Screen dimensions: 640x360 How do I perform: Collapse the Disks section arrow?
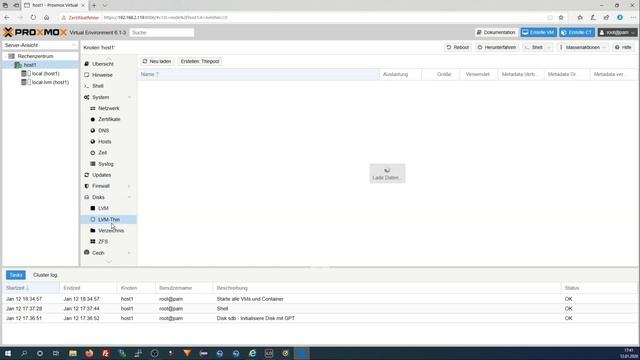pyautogui.click(x=129, y=197)
